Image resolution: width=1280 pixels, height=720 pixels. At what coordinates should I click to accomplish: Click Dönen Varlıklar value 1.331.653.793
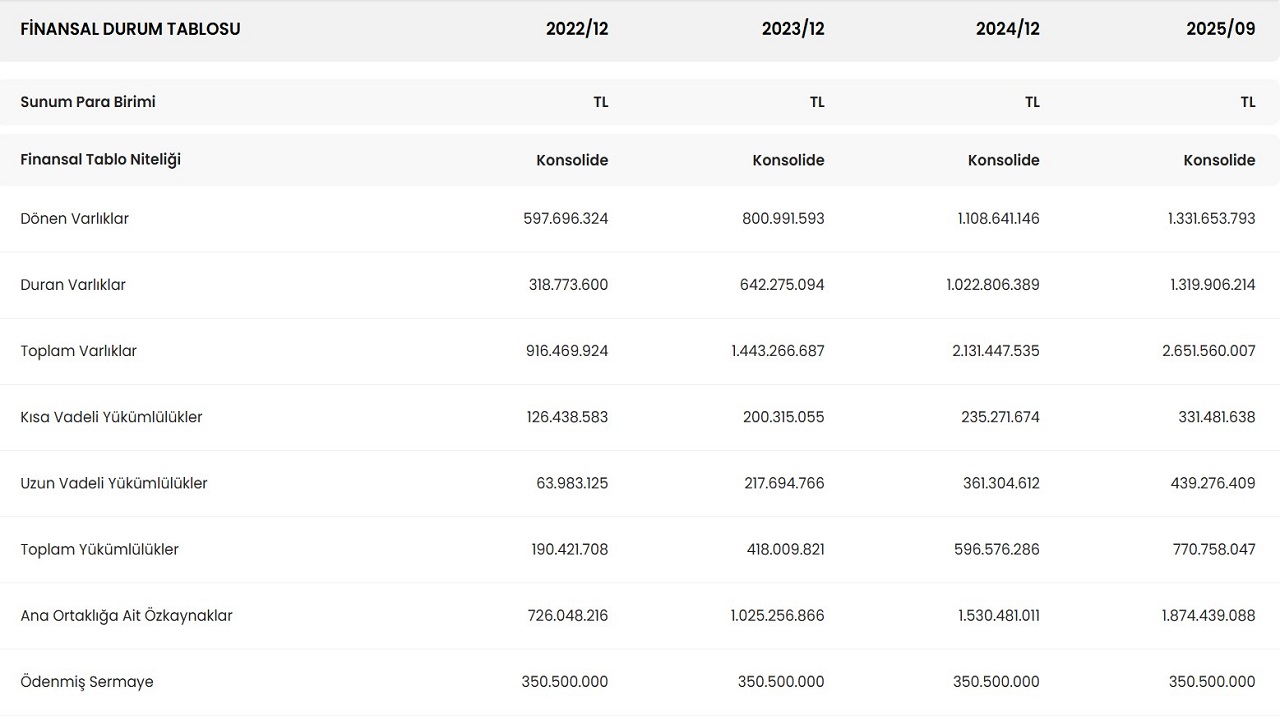click(1211, 219)
